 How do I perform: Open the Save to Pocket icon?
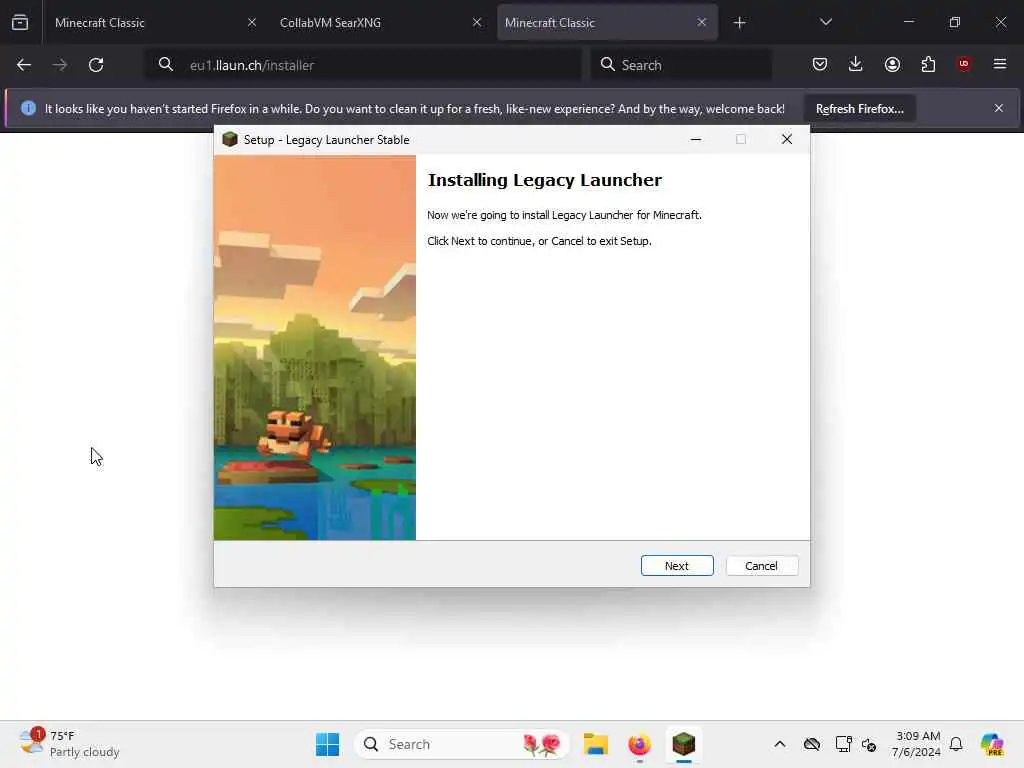(820, 64)
